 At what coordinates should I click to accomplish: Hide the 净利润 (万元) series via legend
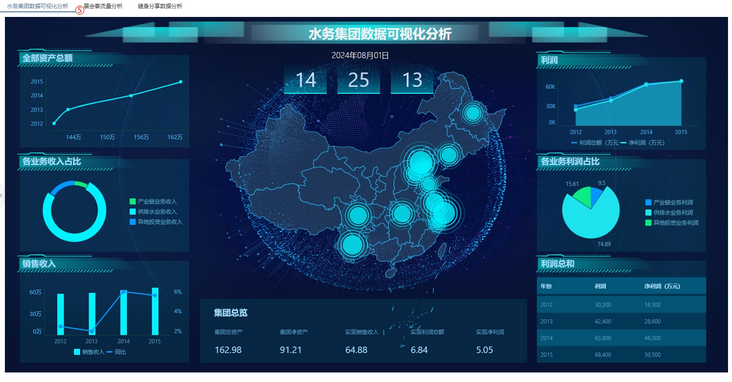coord(642,142)
